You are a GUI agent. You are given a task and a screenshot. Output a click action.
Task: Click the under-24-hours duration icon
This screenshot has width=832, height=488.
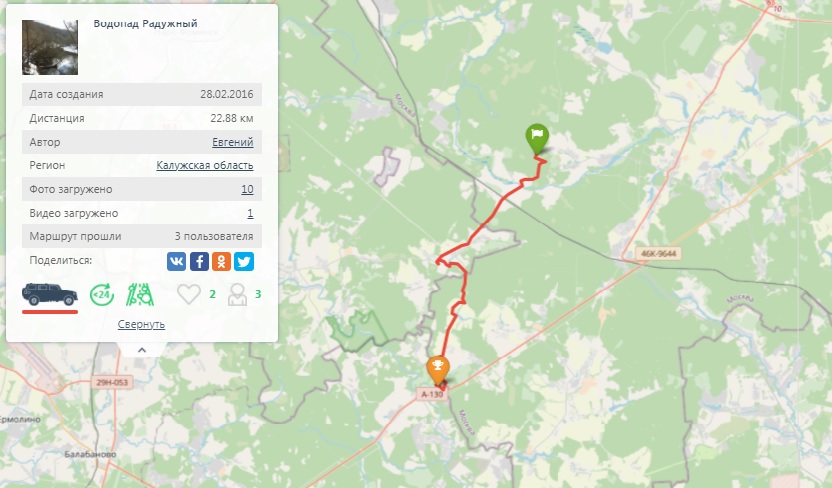pos(102,294)
